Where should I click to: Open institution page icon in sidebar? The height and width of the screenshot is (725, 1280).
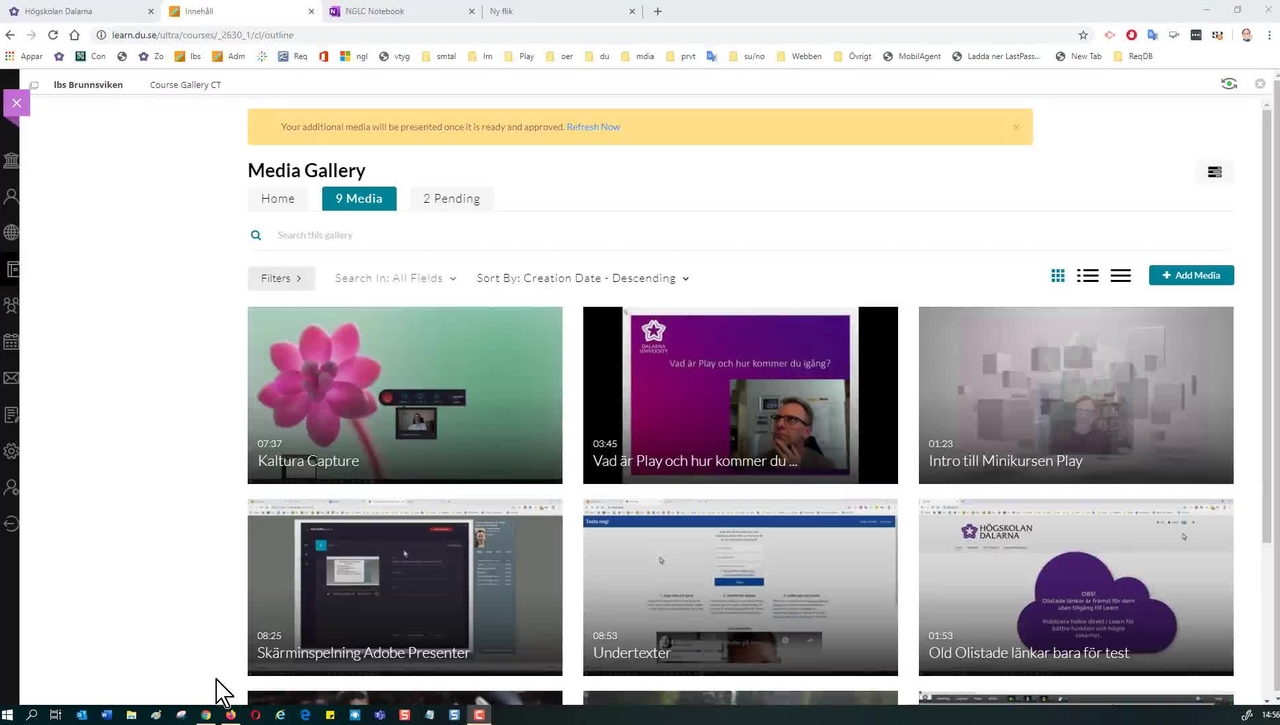pyautogui.click(x=12, y=161)
